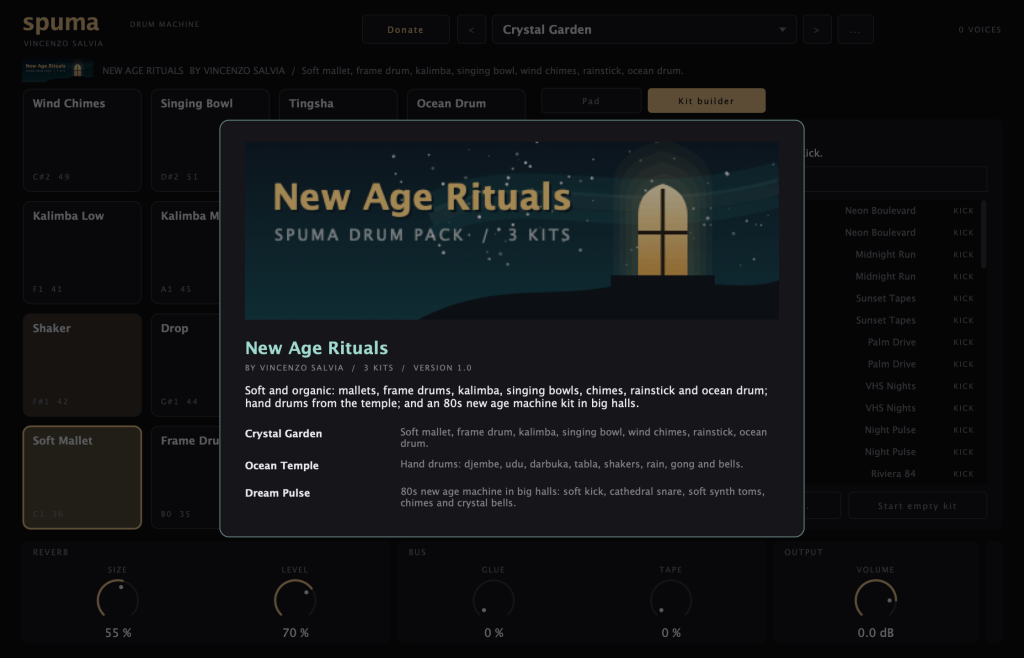
Task: Switch to the Pad tab
Action: coord(591,101)
